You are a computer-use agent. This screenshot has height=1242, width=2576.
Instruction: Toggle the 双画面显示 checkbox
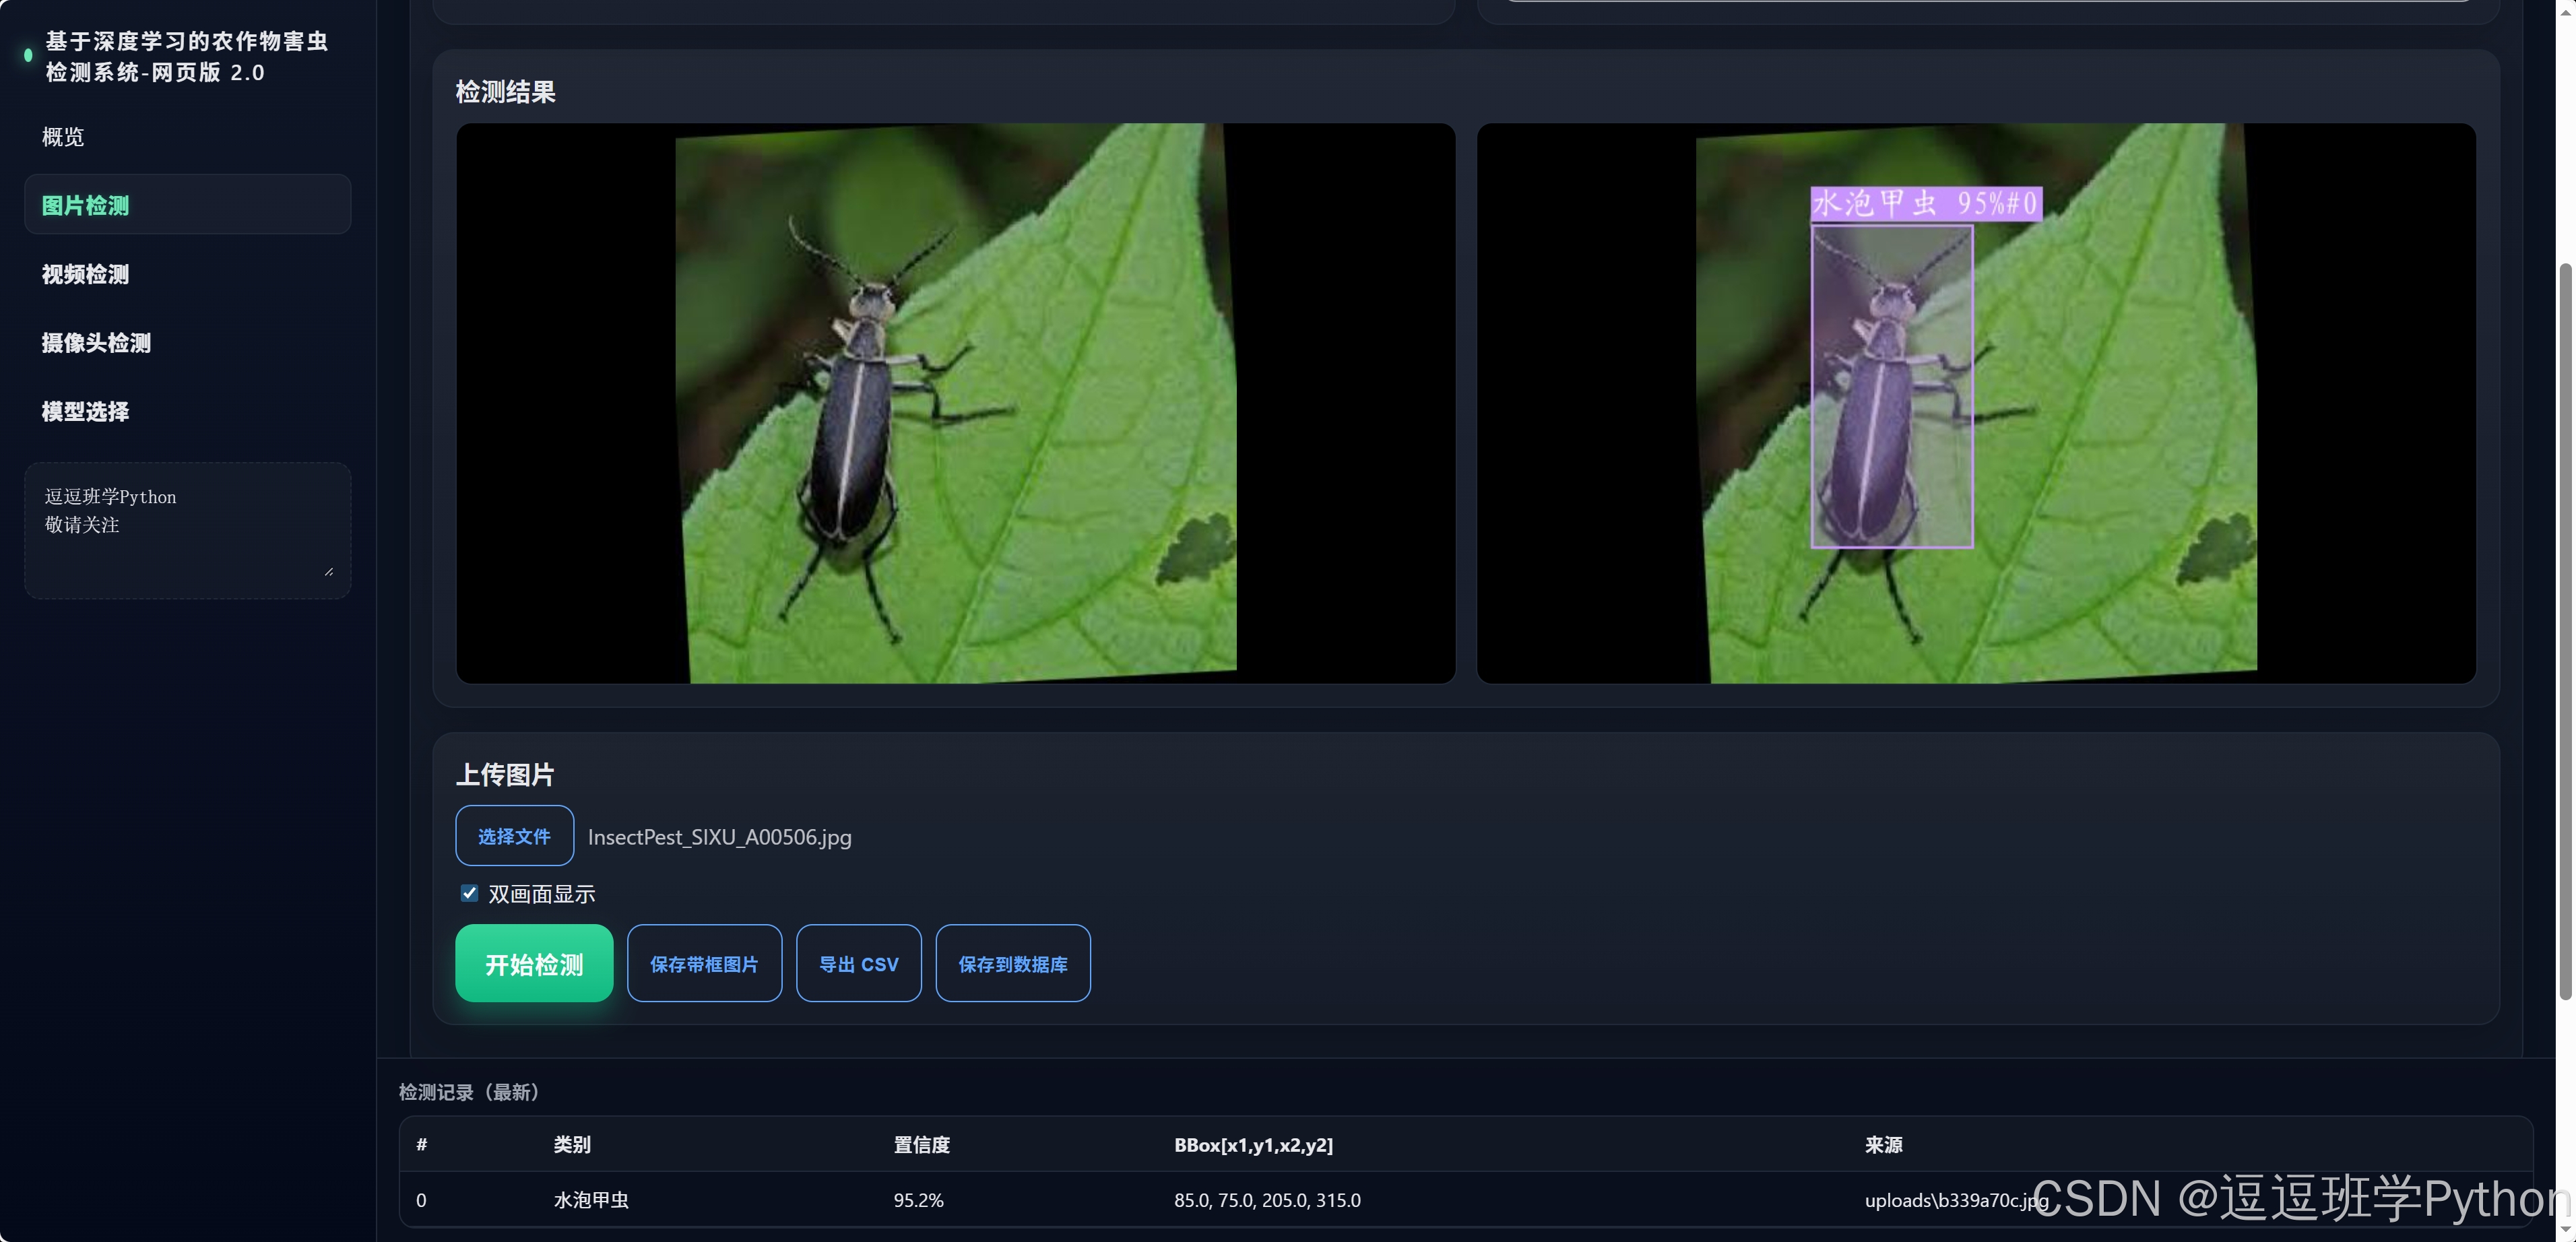469,893
